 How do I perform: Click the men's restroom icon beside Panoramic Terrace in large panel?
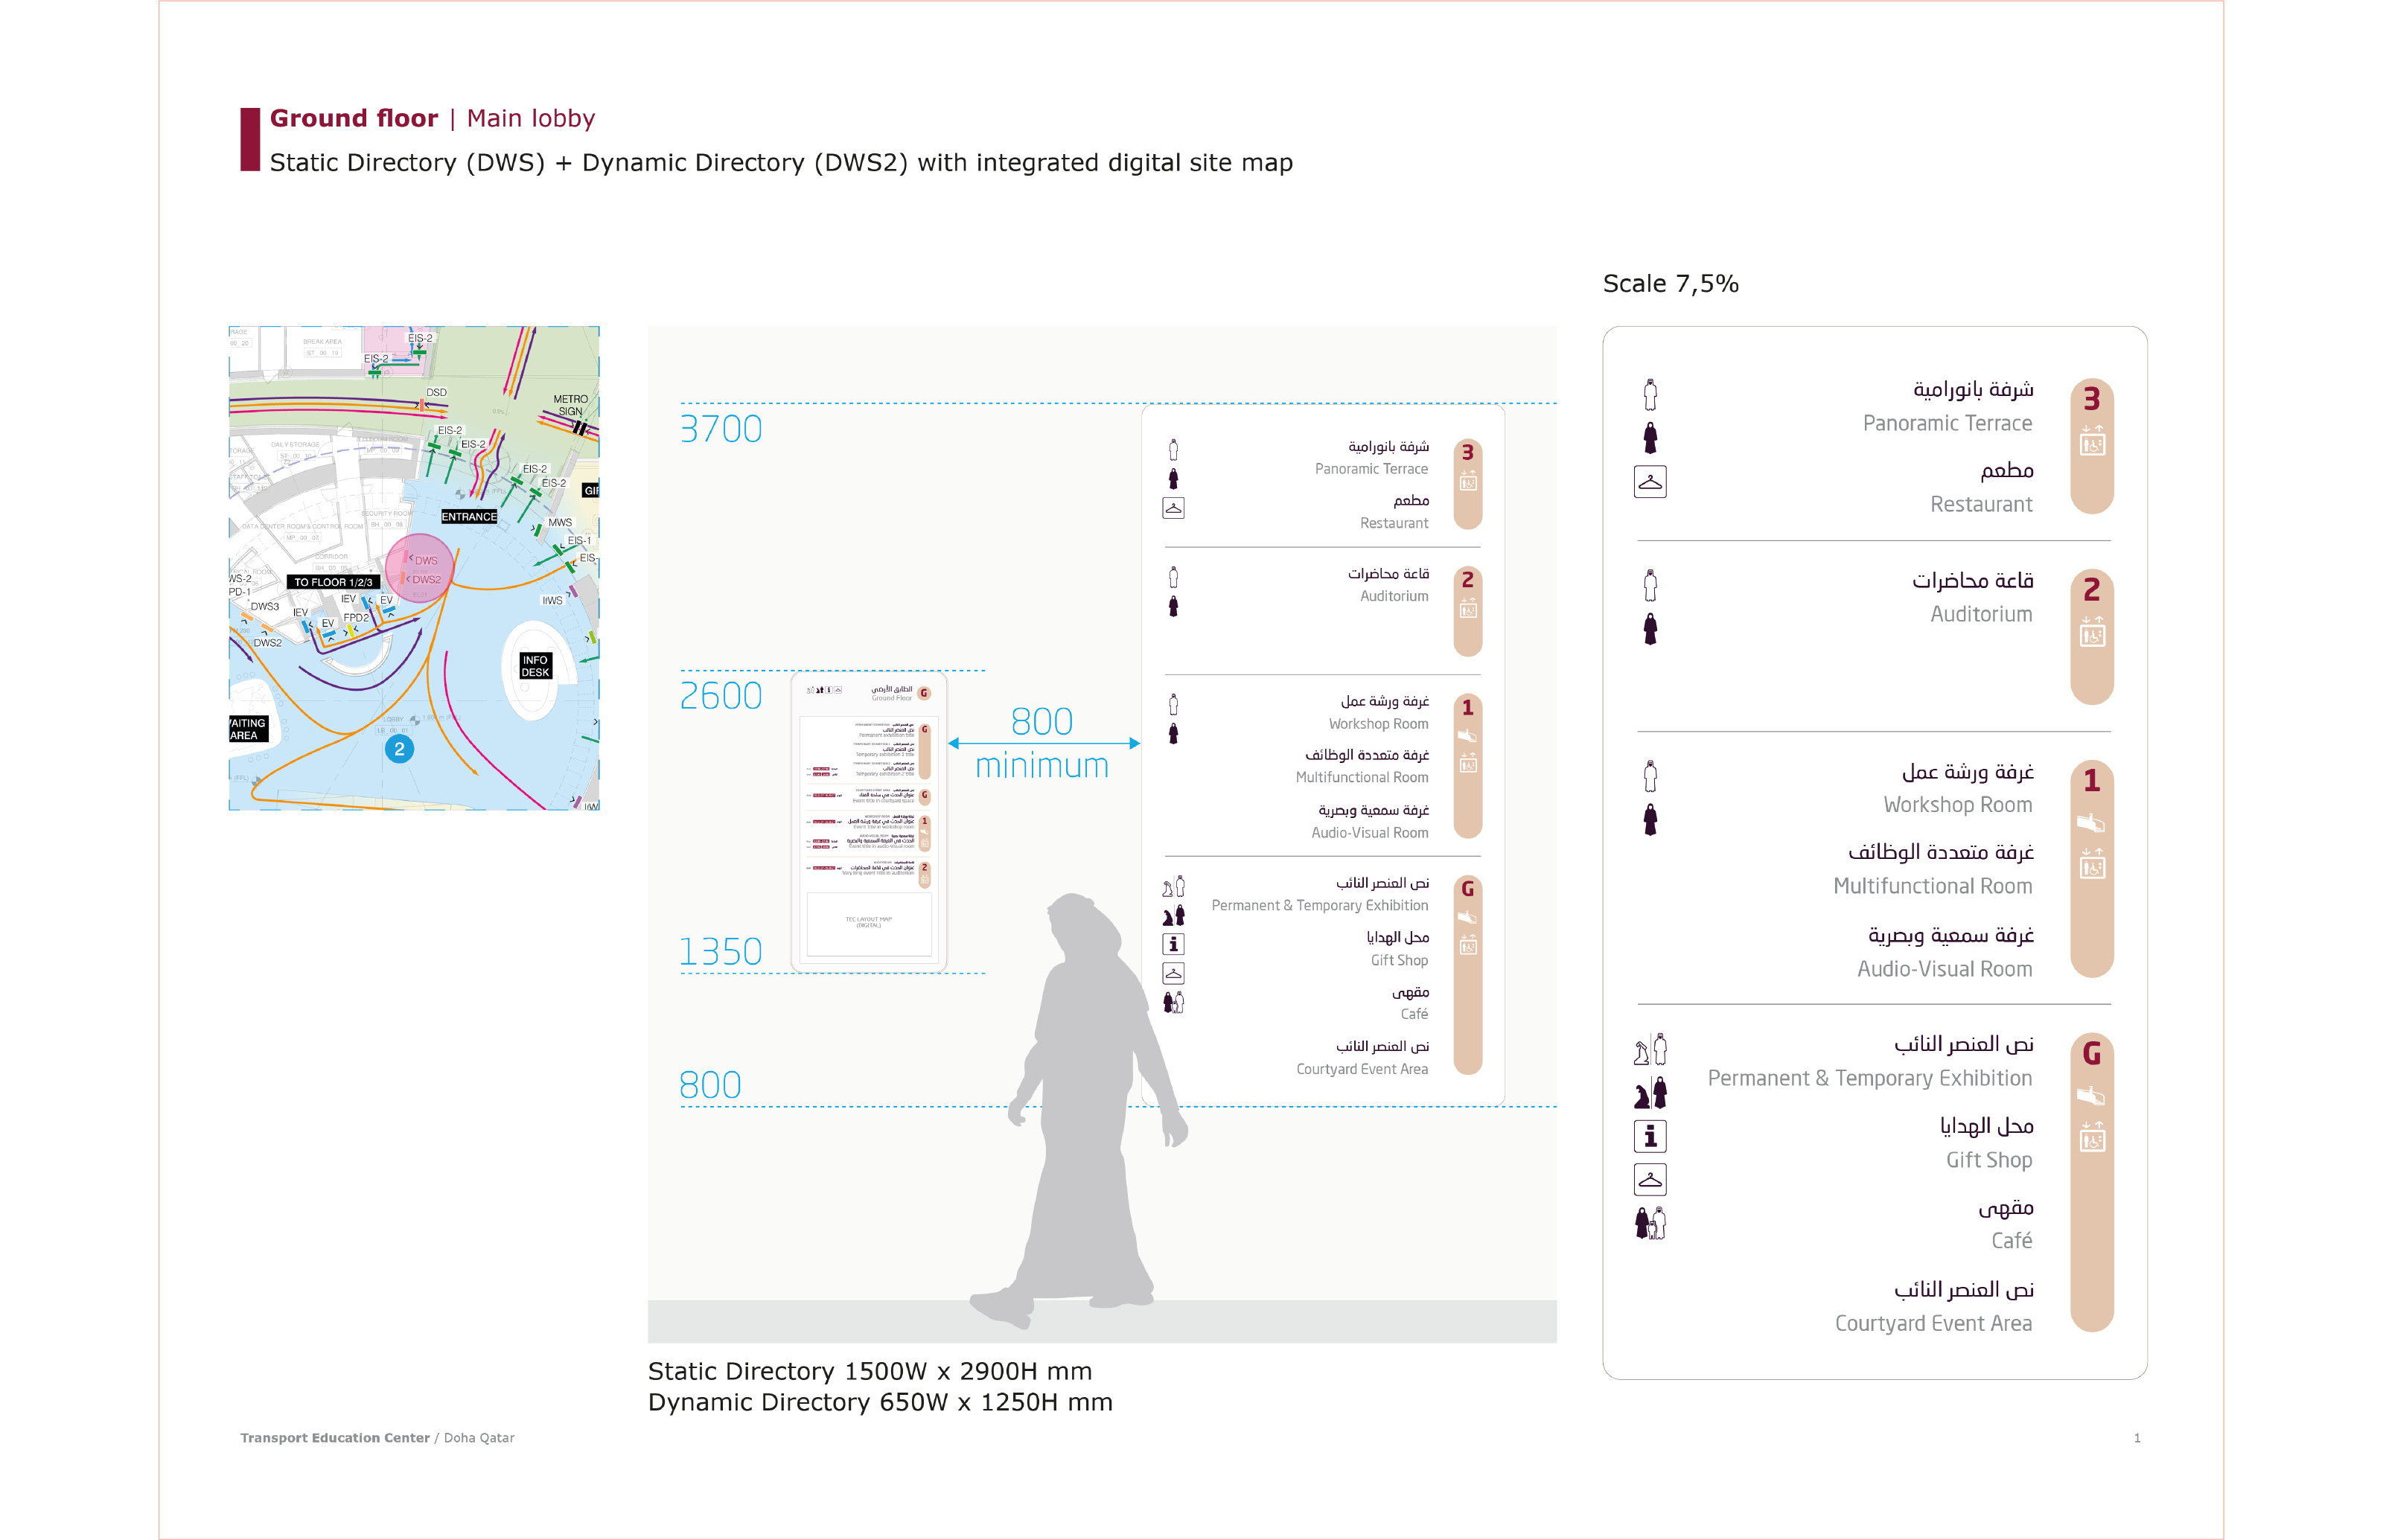click(x=1650, y=395)
